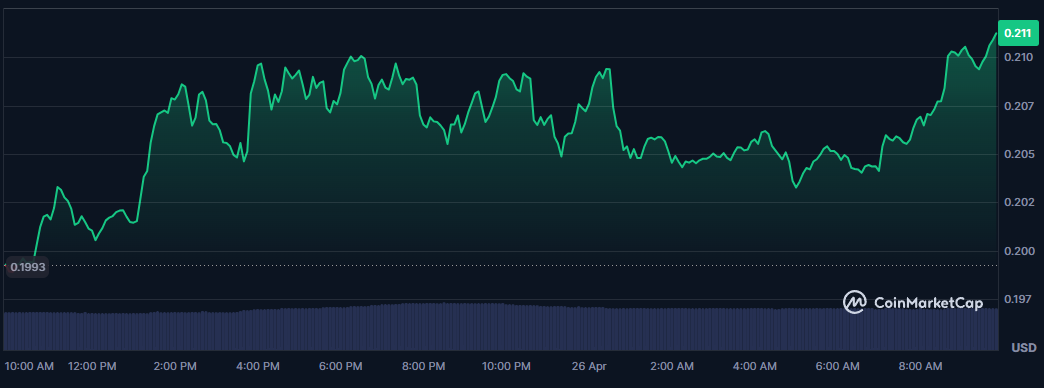1044x388 pixels.
Task: Click the 10:00 AM time label
Action: pyautogui.click(x=29, y=367)
